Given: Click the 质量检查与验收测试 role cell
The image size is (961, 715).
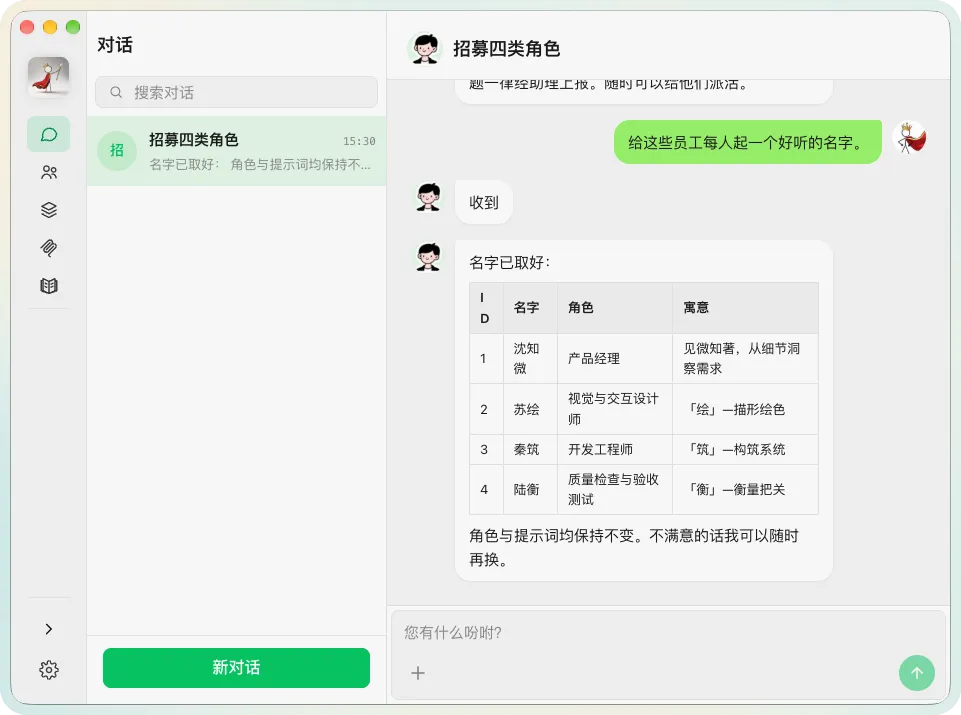Looking at the screenshot, I should (x=615, y=490).
